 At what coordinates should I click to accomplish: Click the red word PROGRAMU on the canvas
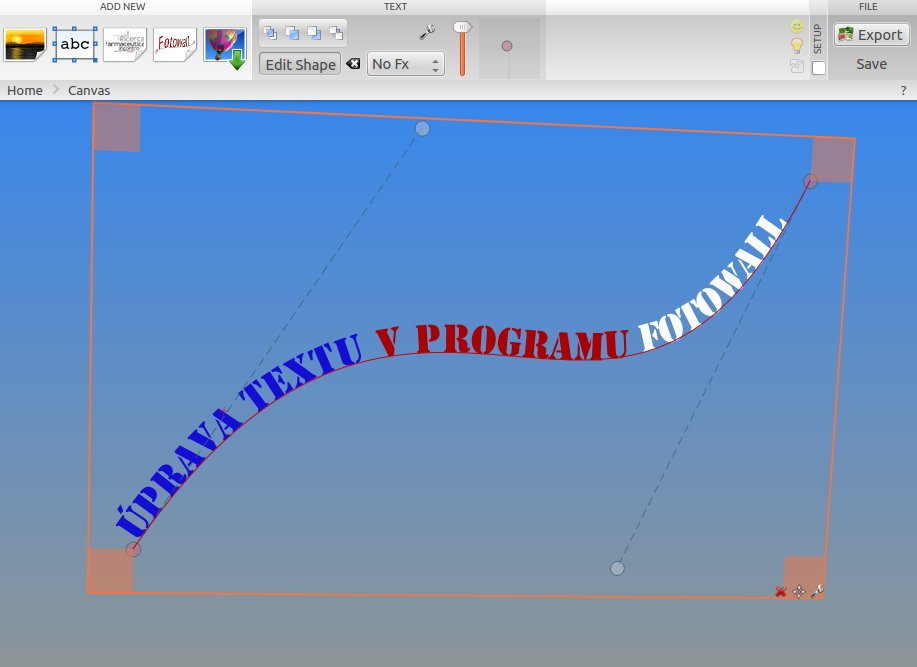click(x=522, y=341)
